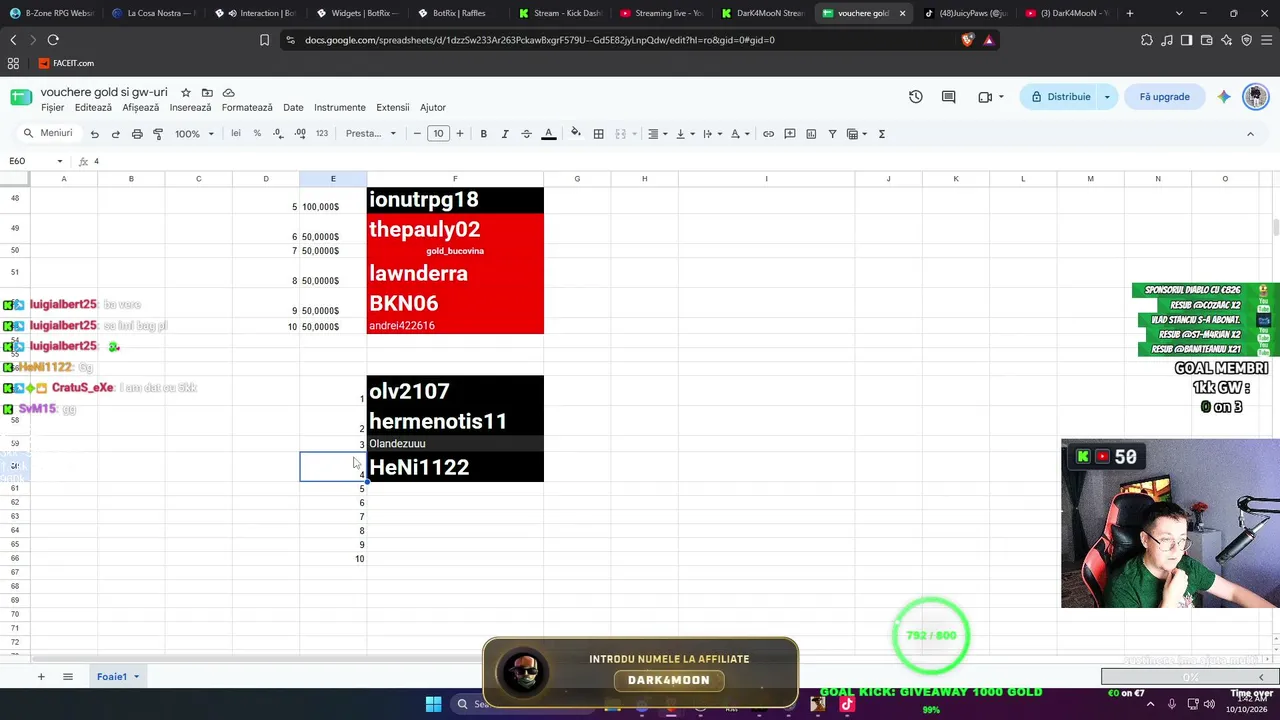The height and width of the screenshot is (720, 1280).
Task: Show all comments panel icon
Action: click(x=949, y=97)
